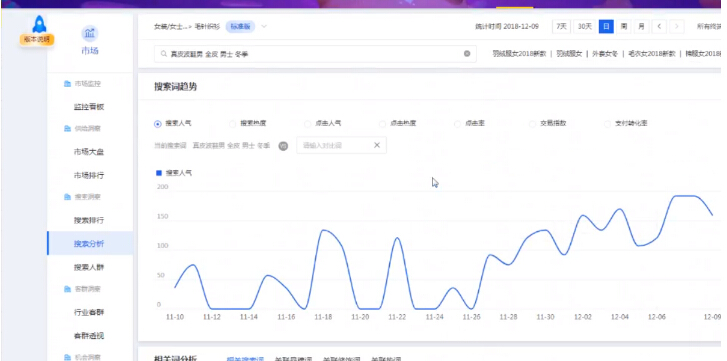Click the magnifier icon in search box
Screen dimensions: 727x361
click(164, 54)
